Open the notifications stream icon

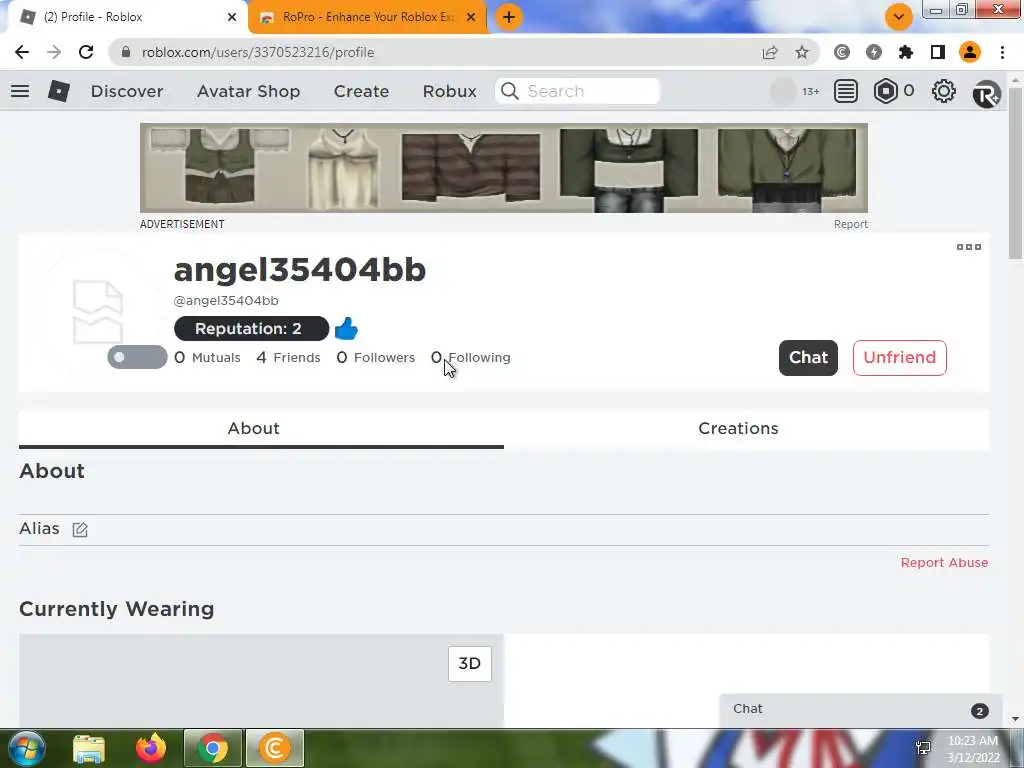(846, 91)
